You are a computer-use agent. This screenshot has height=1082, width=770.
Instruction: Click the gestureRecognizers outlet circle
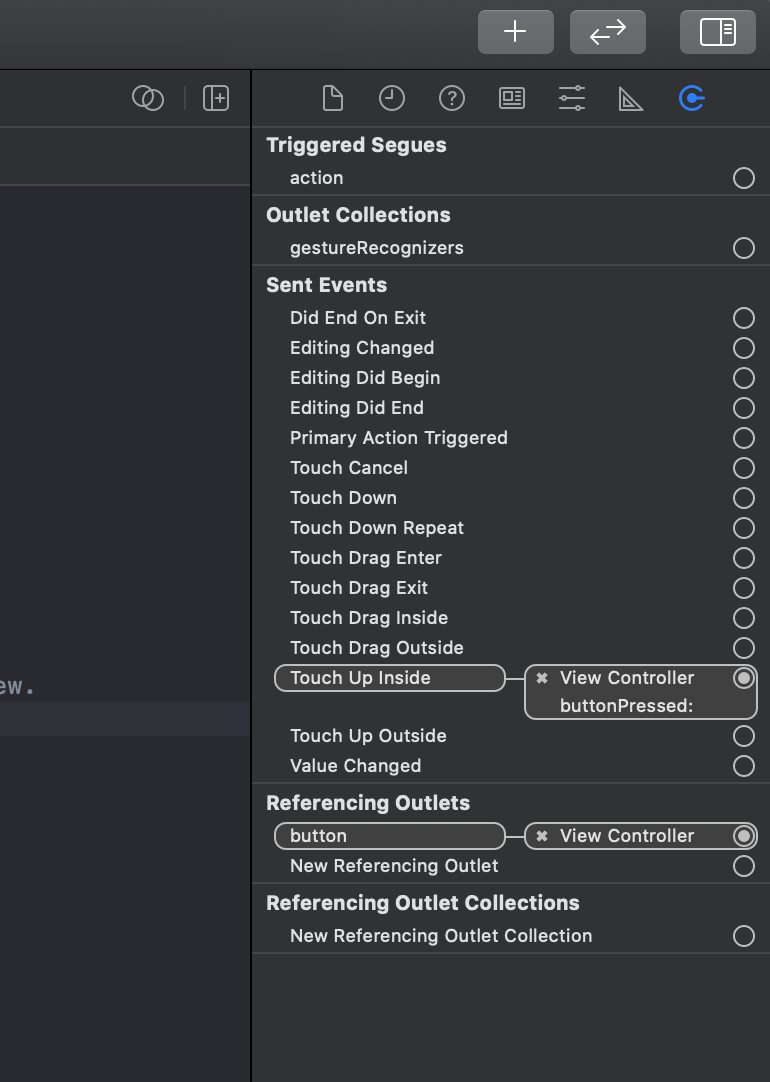743,248
